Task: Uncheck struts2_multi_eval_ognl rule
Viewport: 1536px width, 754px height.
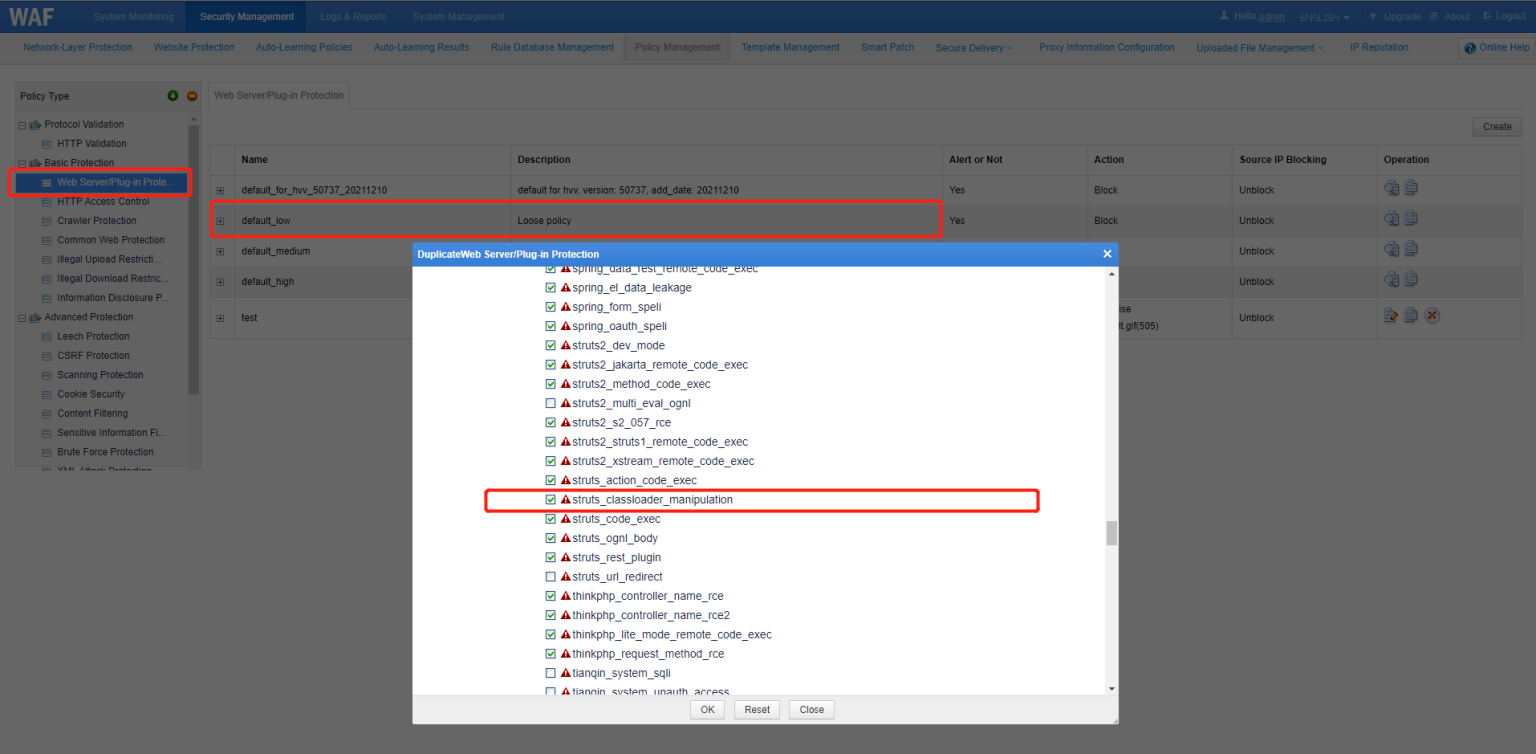Action: pos(550,403)
